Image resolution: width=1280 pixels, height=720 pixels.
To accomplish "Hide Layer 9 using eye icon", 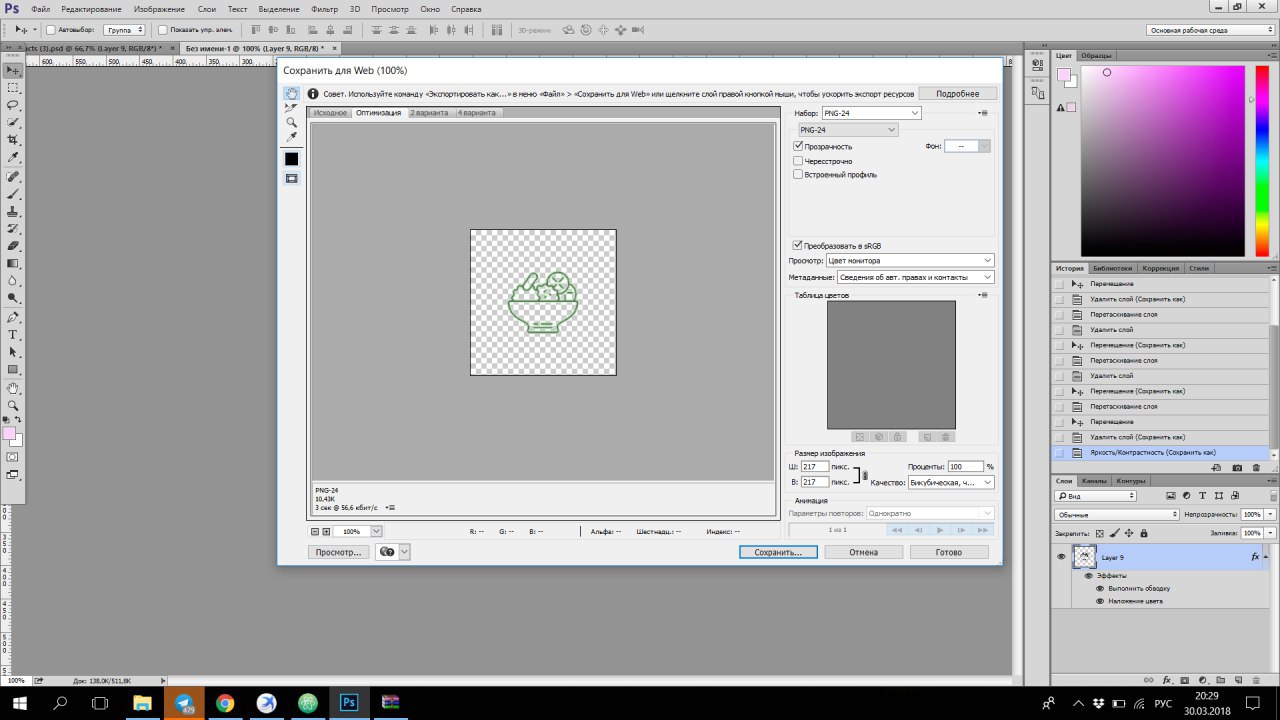I will click(x=1061, y=557).
